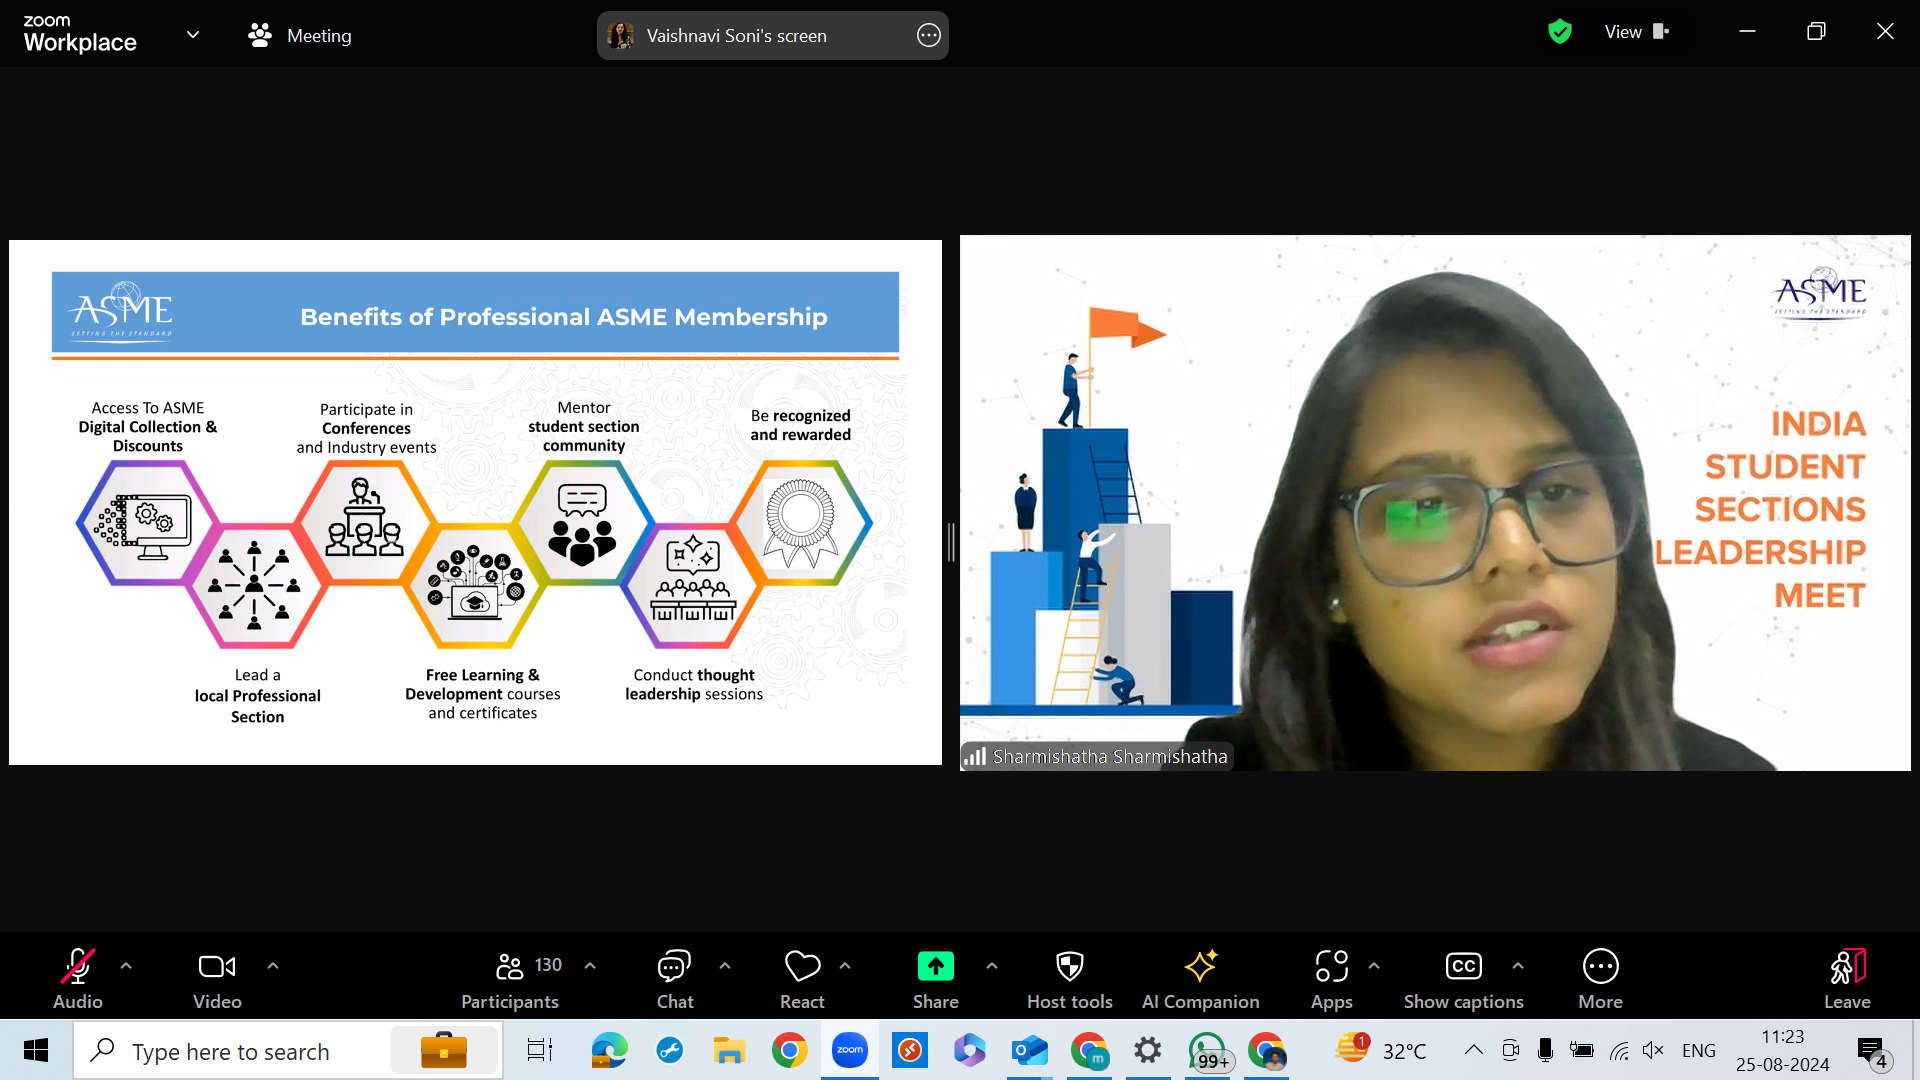Open the notification center with 4 notifications

click(x=1873, y=1051)
